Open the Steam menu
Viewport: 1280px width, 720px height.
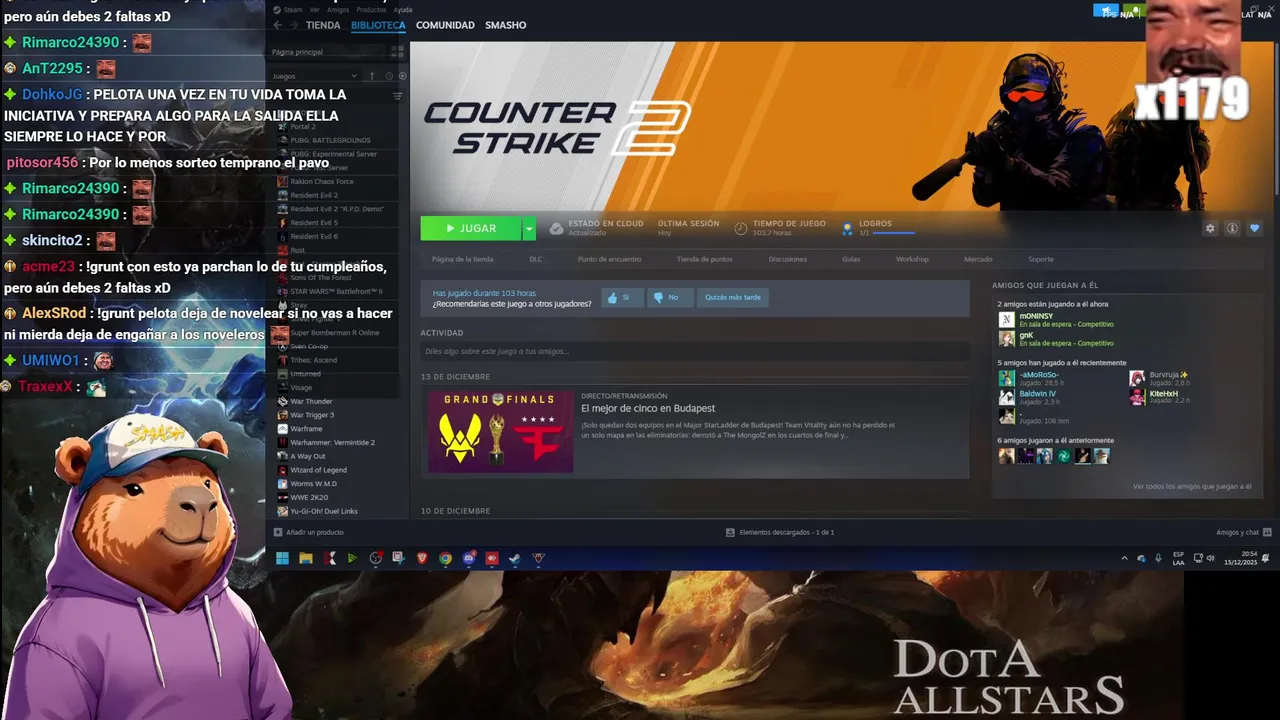tap(292, 9)
